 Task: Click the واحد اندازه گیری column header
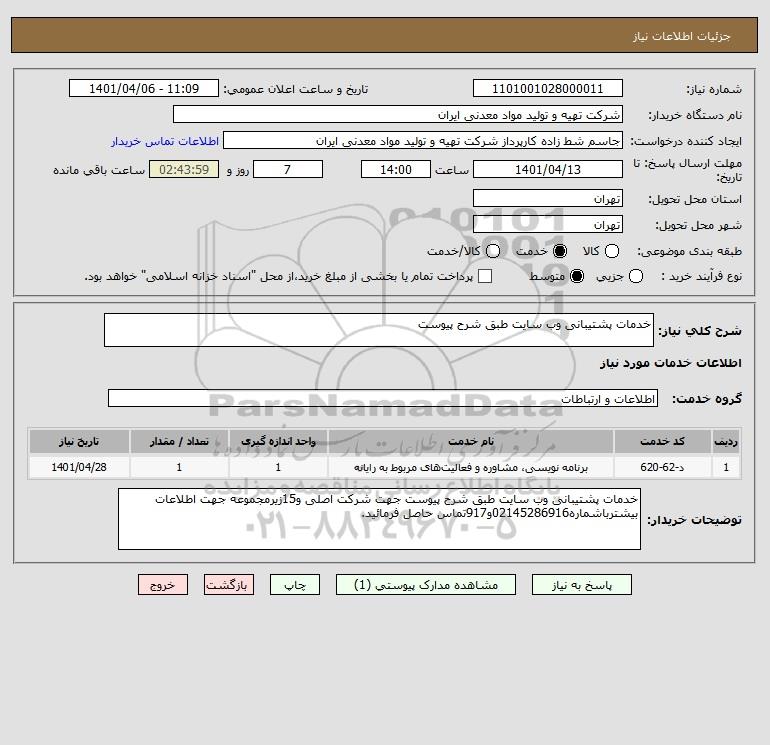(x=278, y=441)
